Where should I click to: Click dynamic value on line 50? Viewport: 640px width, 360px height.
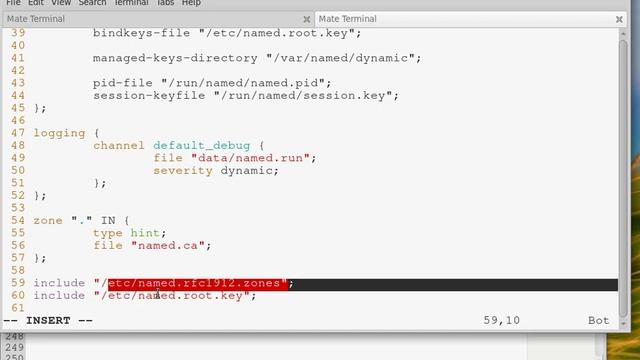point(247,170)
